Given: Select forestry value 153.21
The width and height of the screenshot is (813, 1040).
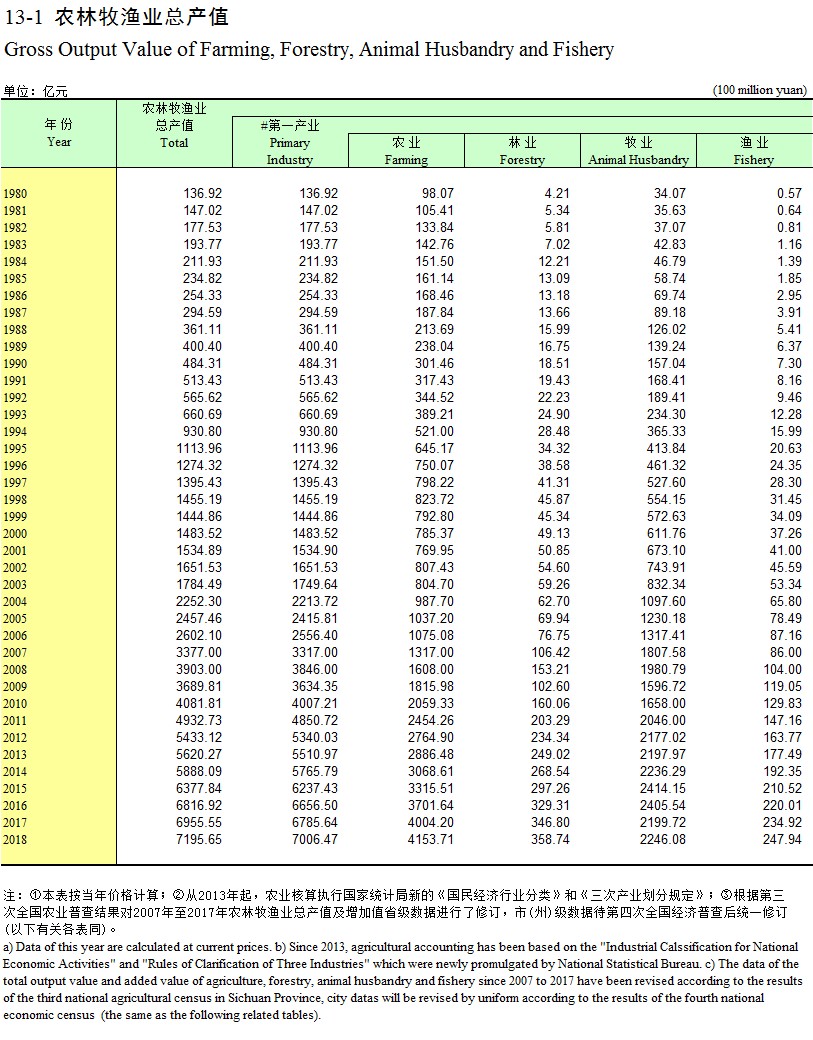Looking at the screenshot, I should (x=550, y=669).
